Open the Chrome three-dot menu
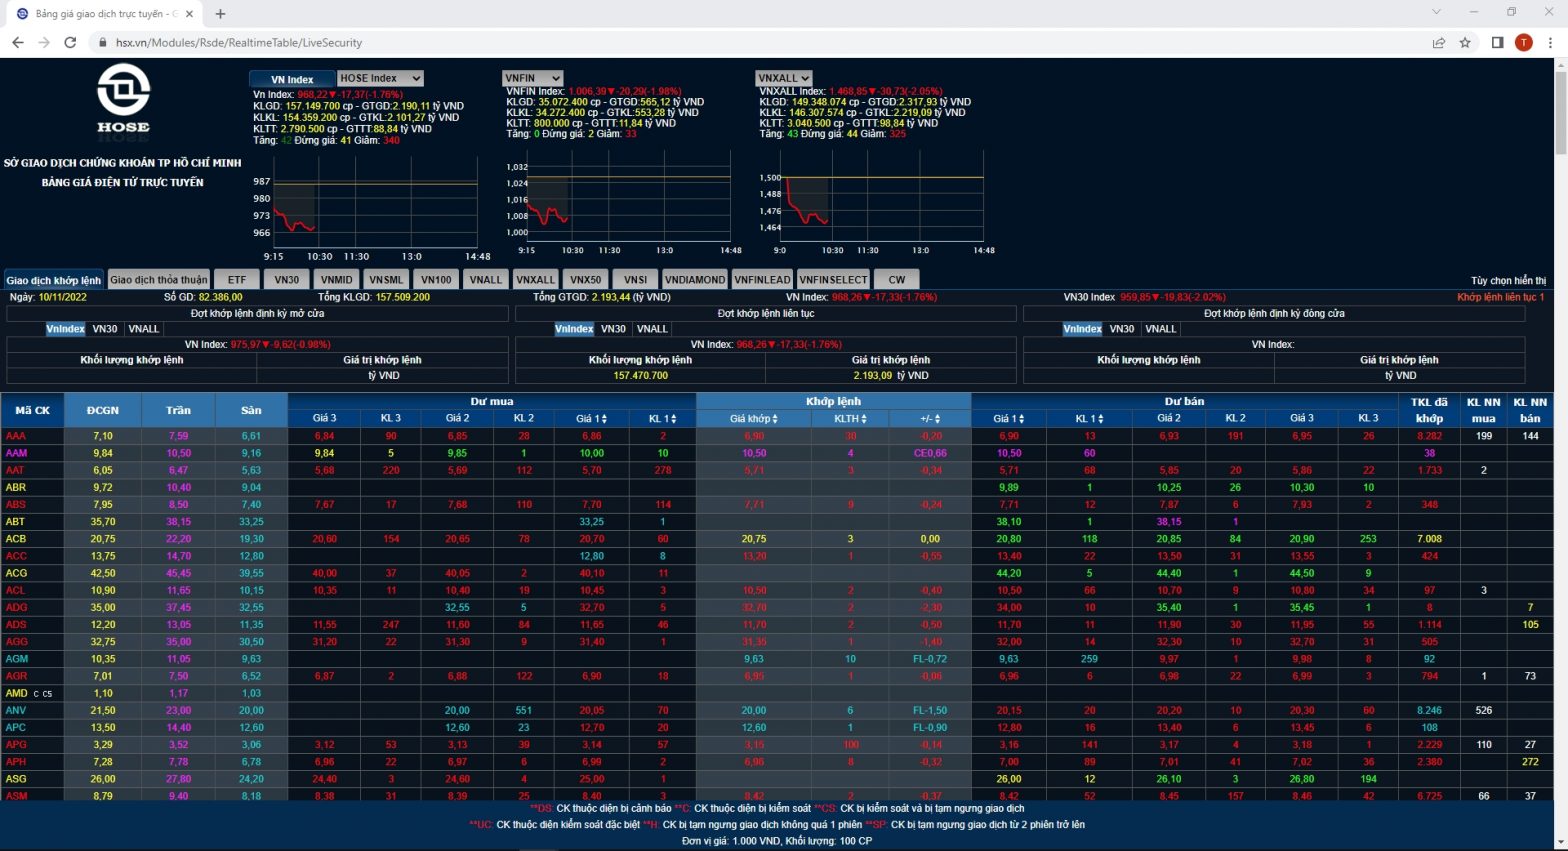This screenshot has height=851, width=1568. tap(1550, 42)
